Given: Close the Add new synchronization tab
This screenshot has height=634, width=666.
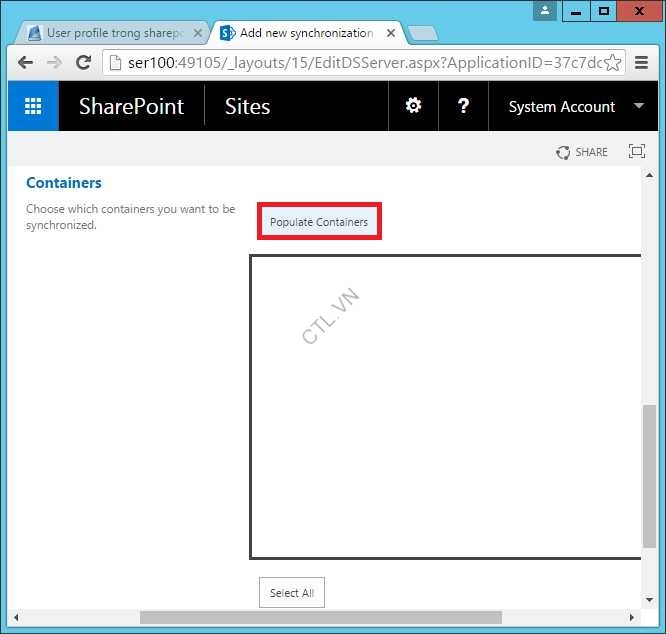Looking at the screenshot, I should [390, 33].
